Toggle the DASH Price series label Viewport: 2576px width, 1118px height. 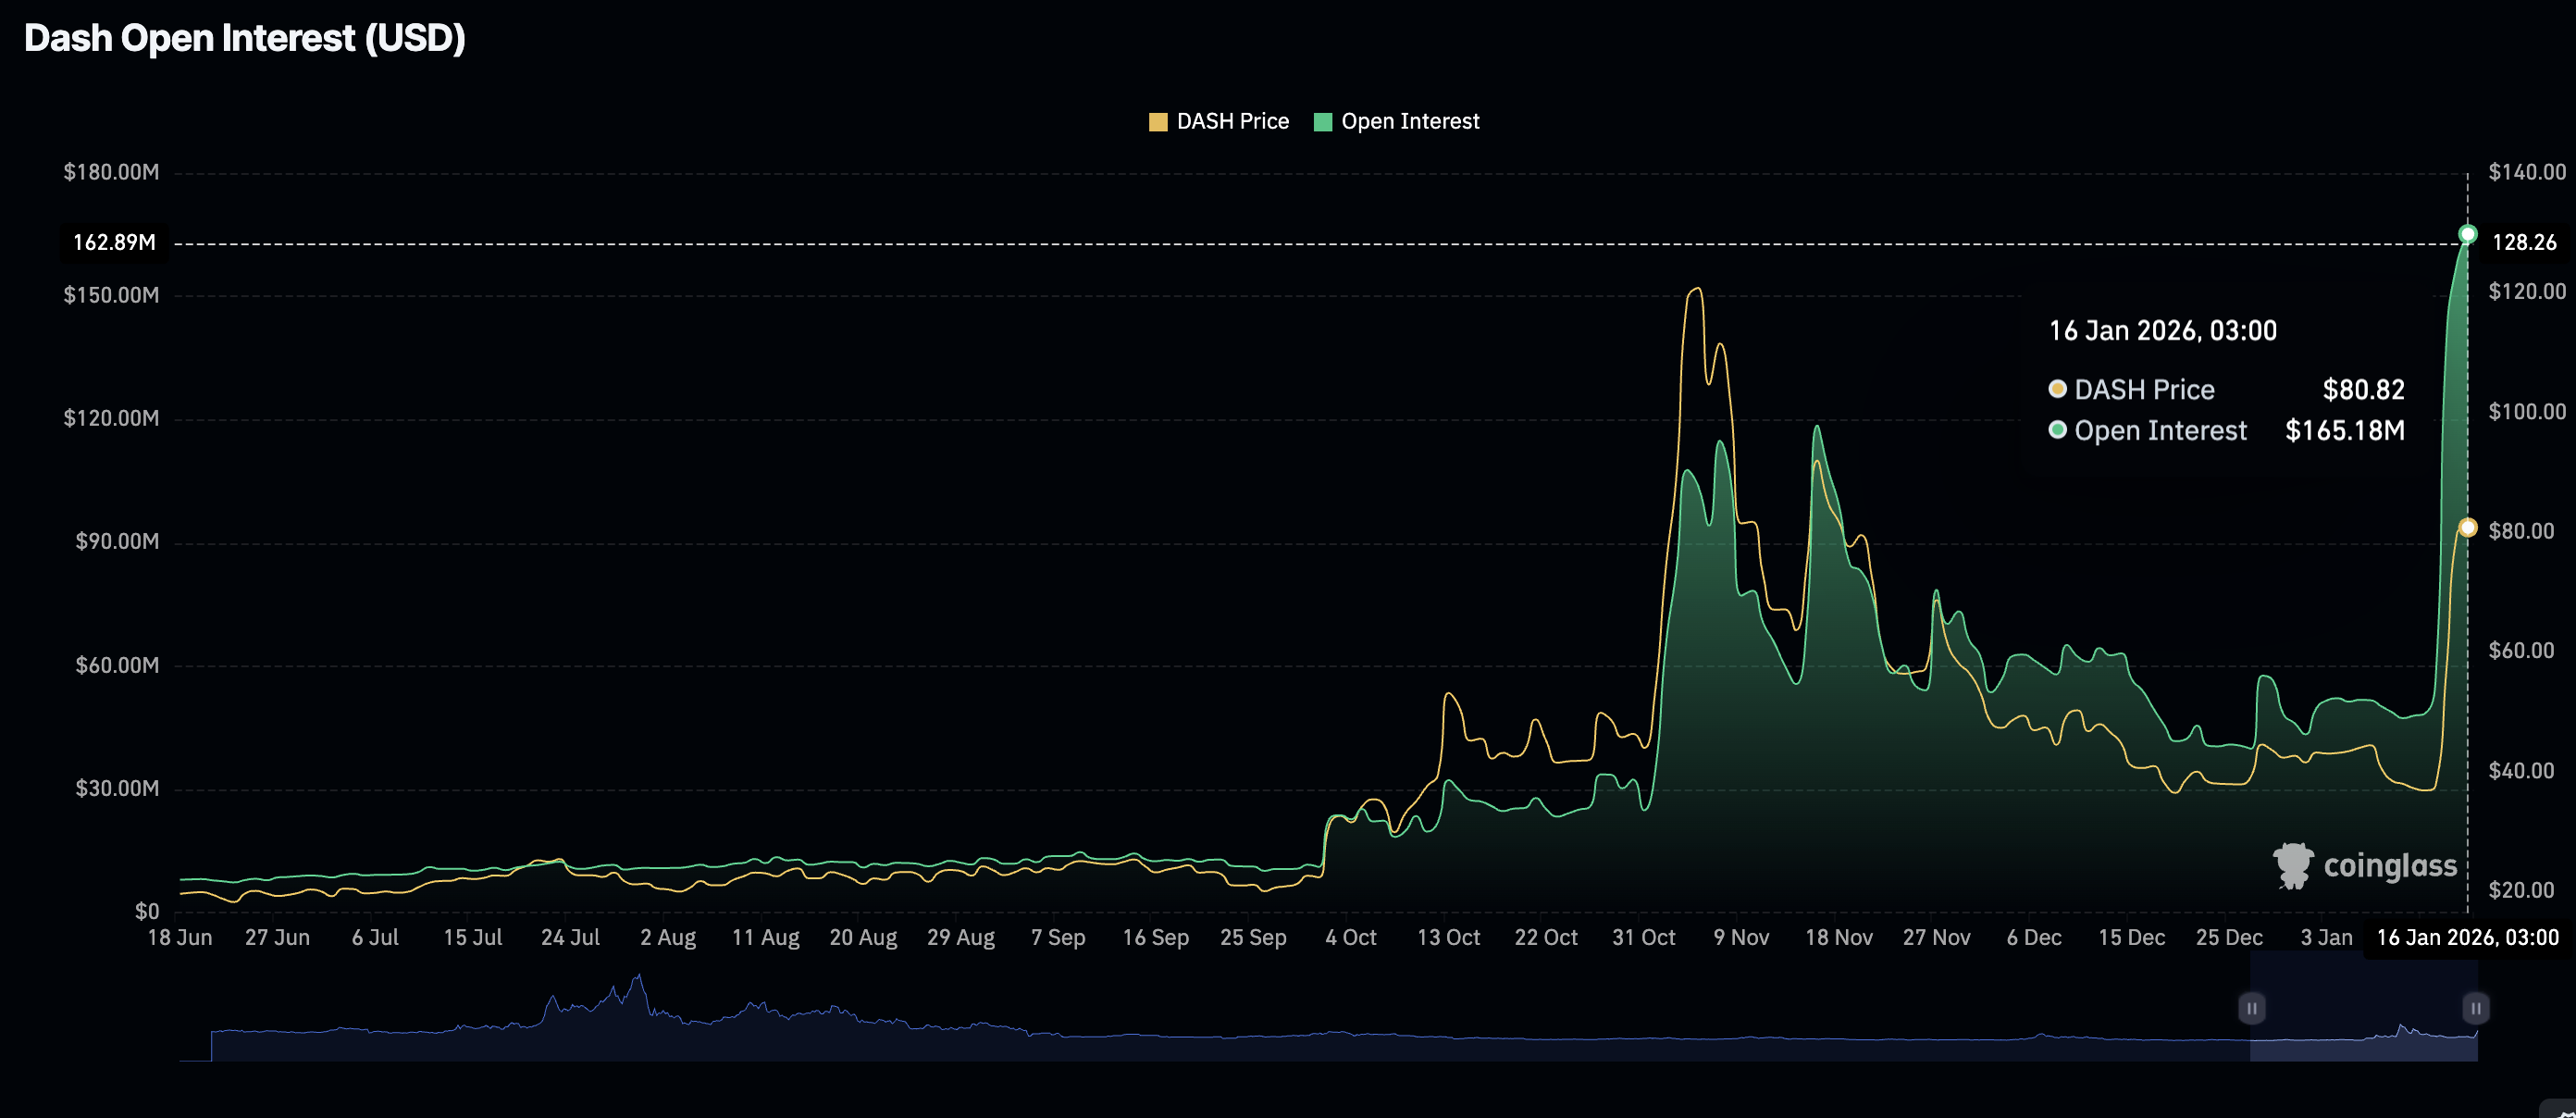click(1232, 122)
